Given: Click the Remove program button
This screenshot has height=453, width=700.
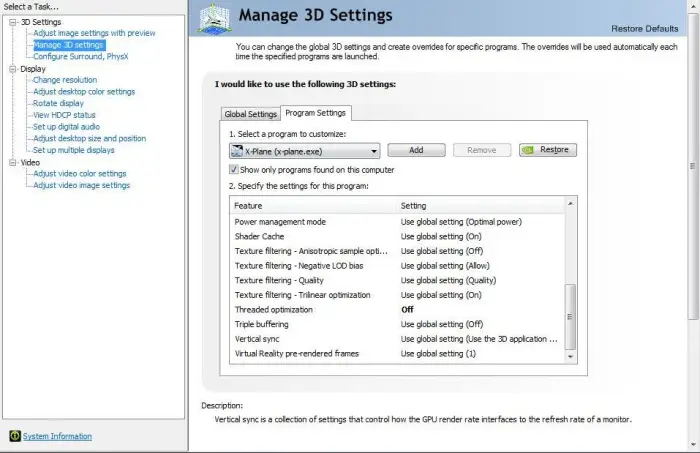Looking at the screenshot, I should pyautogui.click(x=482, y=150).
